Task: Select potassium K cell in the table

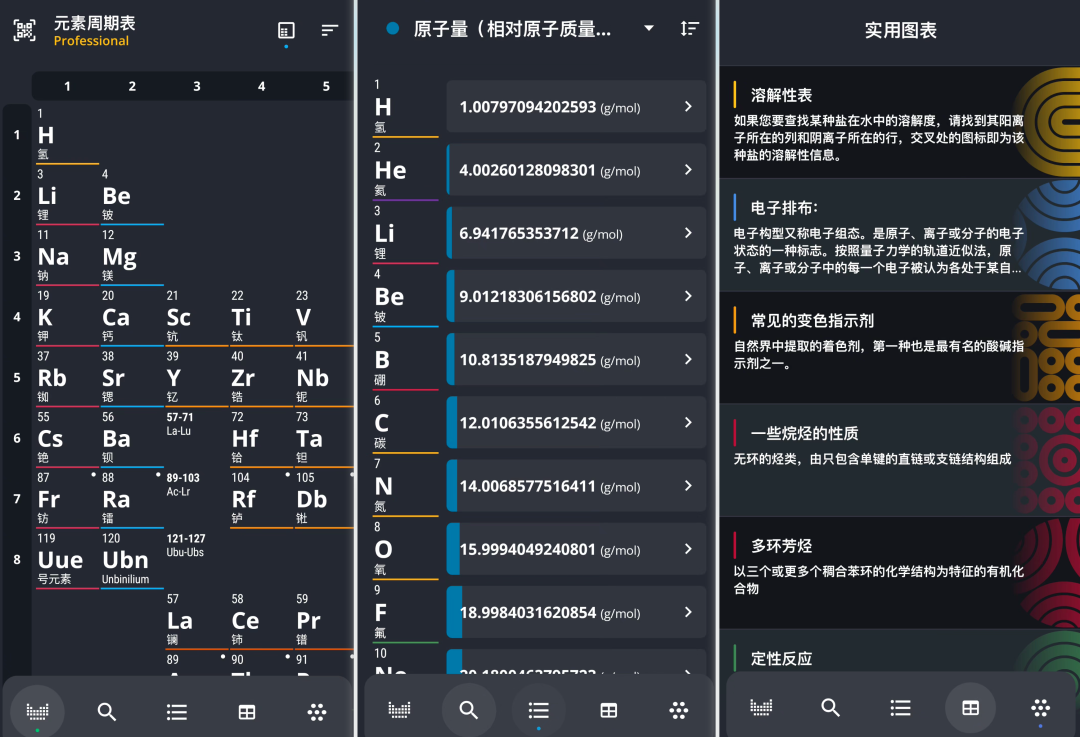Action: (67, 317)
